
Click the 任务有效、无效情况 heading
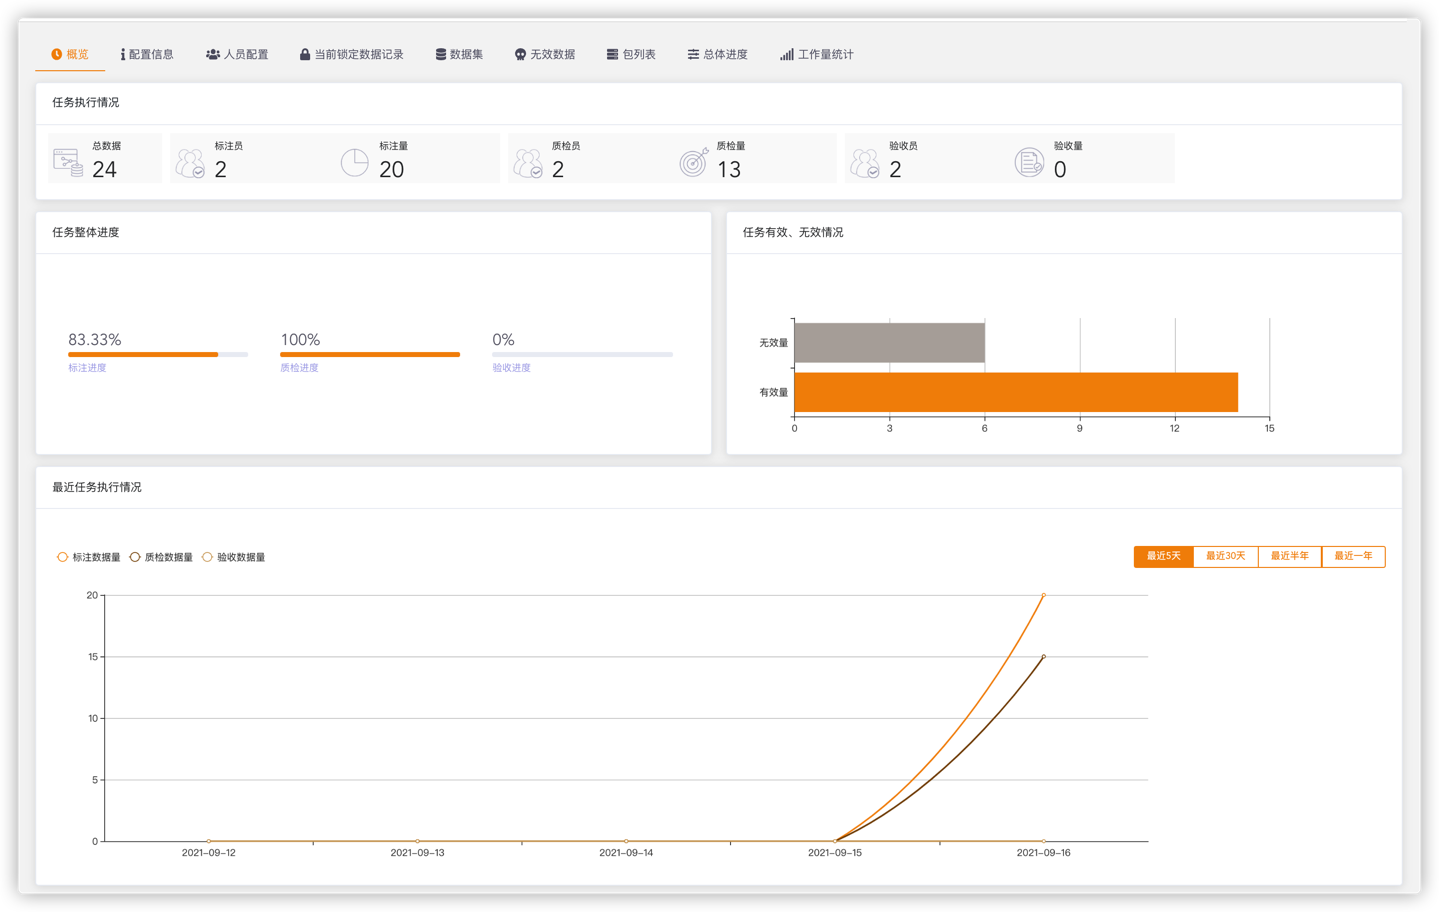click(793, 232)
